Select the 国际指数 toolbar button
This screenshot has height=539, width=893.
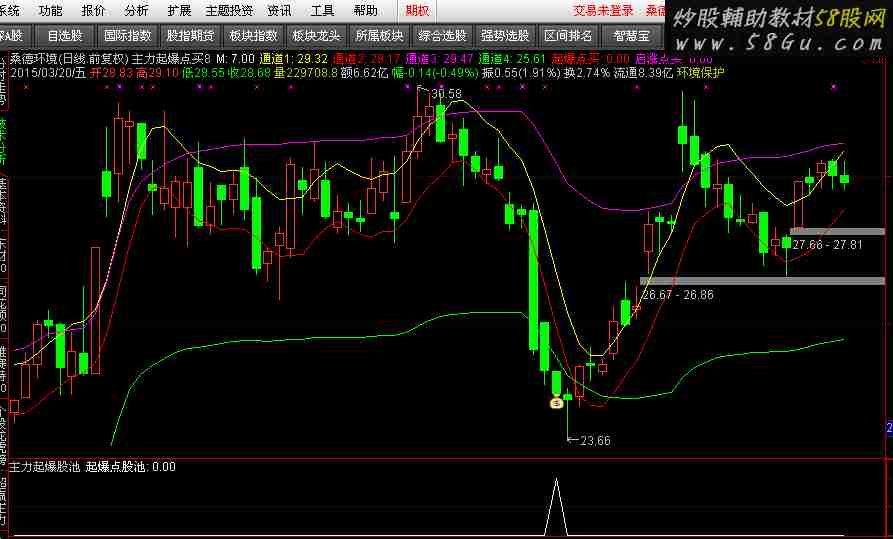128,35
